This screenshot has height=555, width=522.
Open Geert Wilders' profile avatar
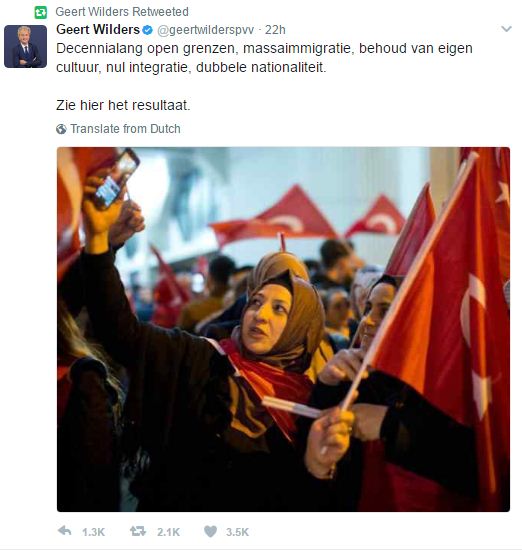25,46
